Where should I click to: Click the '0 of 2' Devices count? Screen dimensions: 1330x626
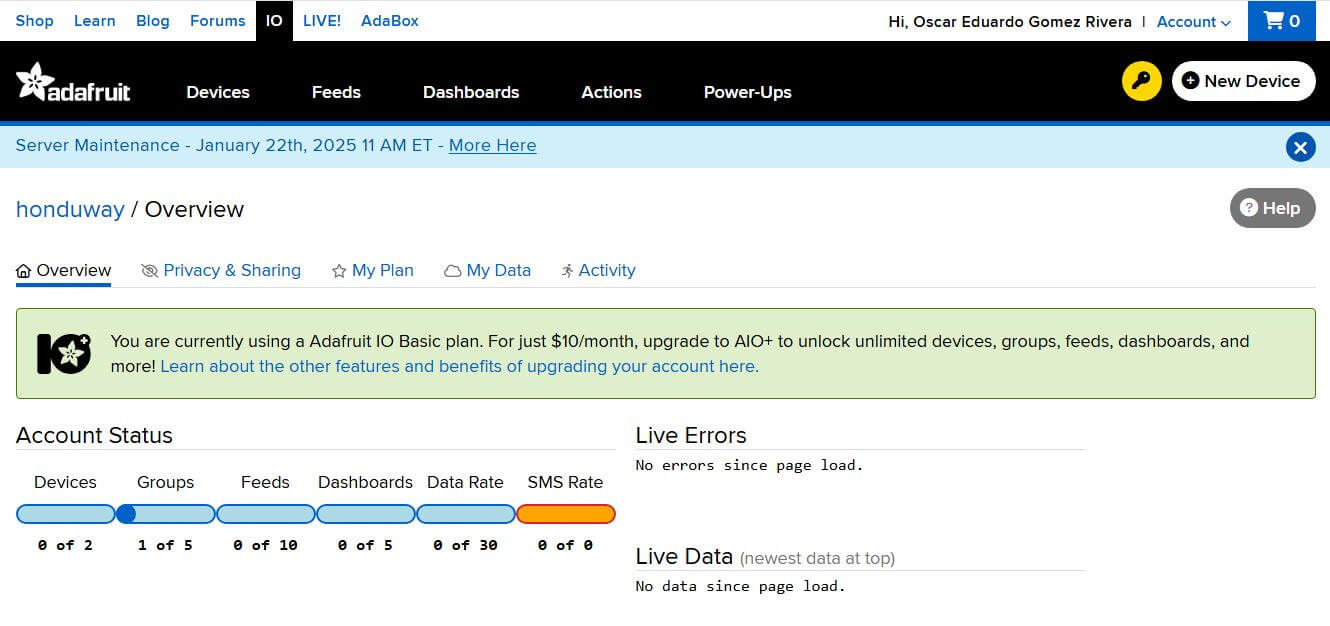65,545
